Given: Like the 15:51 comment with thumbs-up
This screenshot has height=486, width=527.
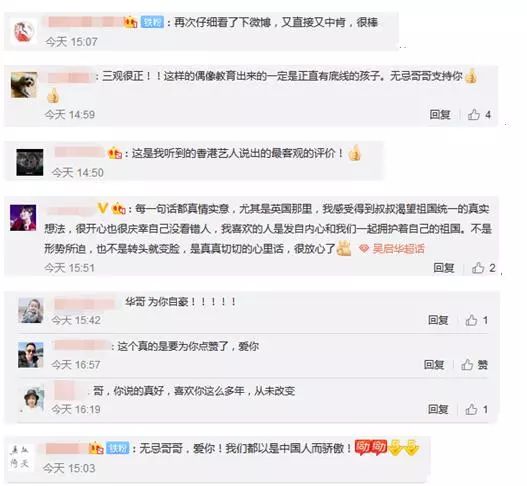Looking at the screenshot, I should 483,268.
